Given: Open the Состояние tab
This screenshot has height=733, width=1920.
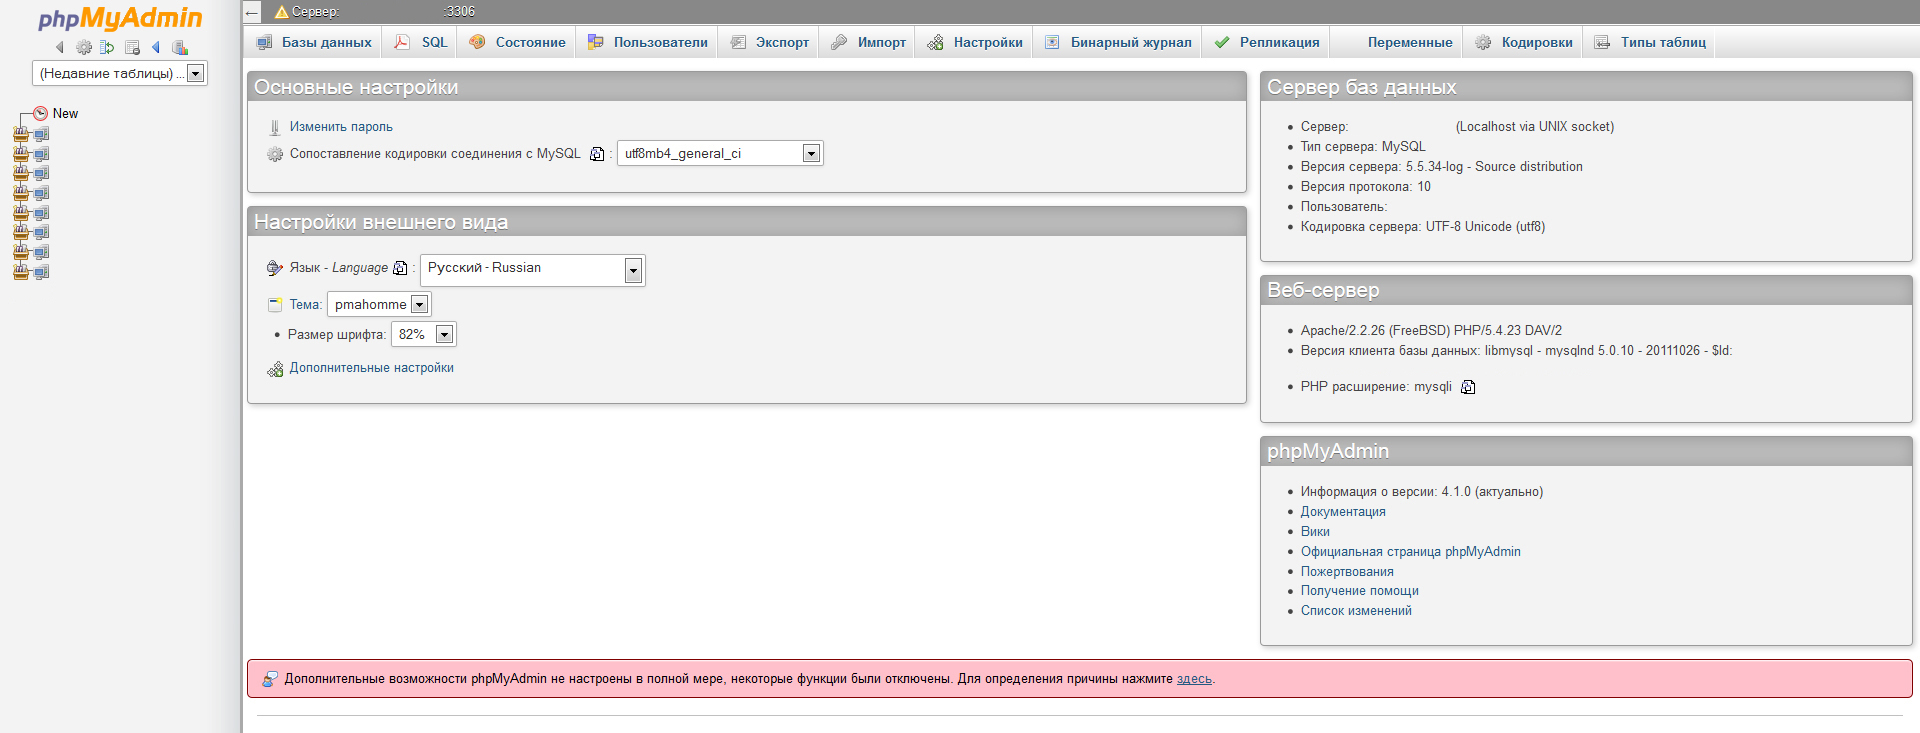Looking at the screenshot, I should point(517,42).
